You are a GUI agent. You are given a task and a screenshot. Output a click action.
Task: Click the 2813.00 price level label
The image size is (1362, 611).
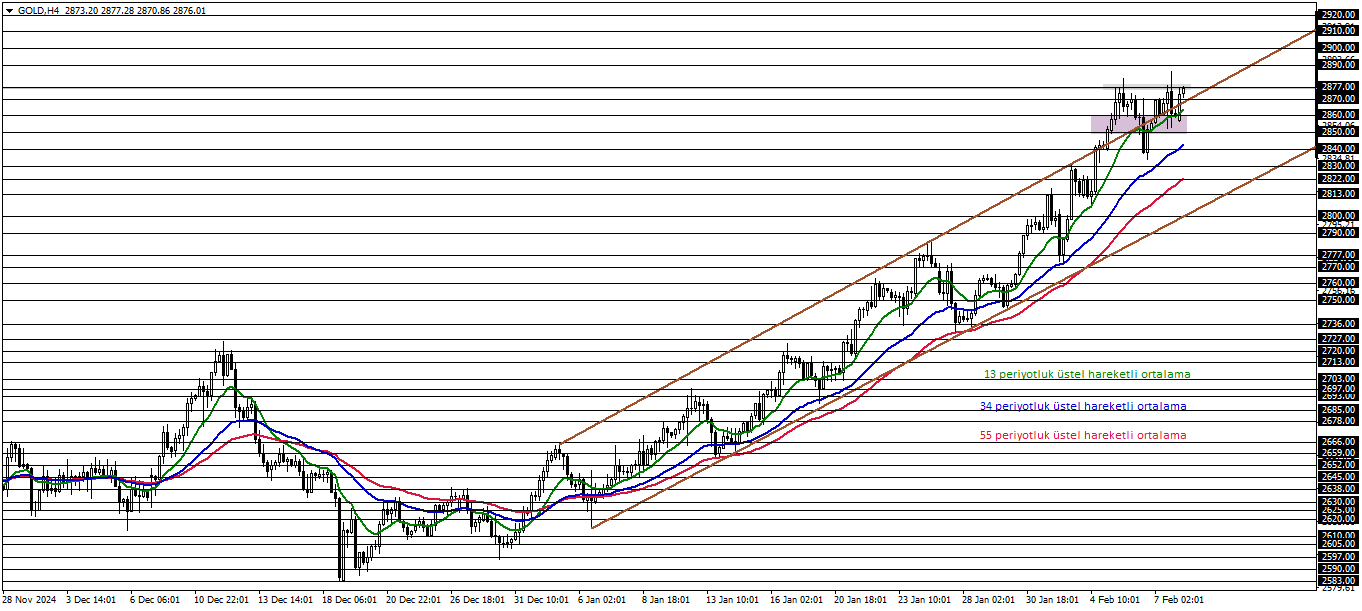(1338, 194)
